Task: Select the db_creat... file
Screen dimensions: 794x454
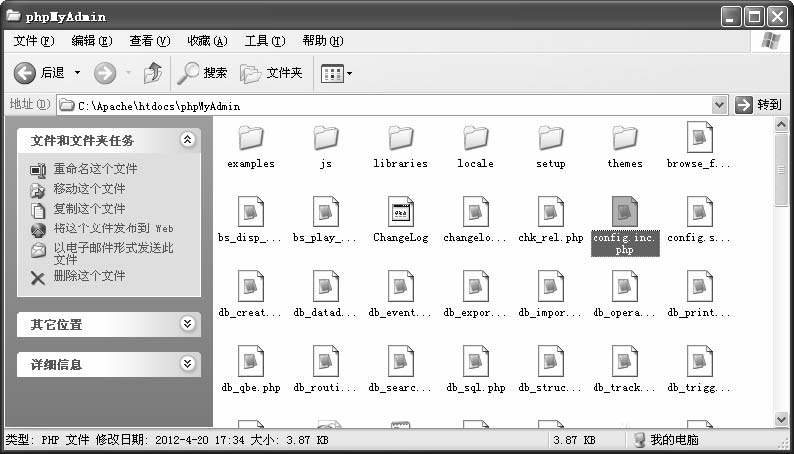Action: (x=250, y=295)
